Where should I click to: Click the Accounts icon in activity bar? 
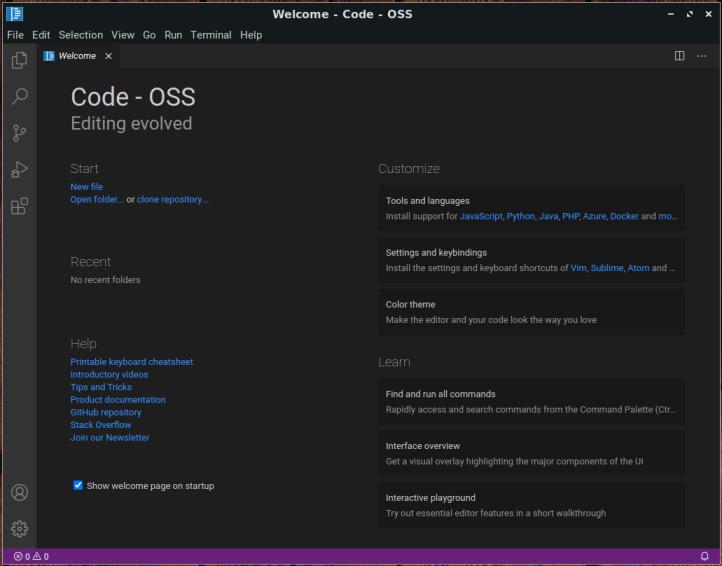click(x=19, y=492)
